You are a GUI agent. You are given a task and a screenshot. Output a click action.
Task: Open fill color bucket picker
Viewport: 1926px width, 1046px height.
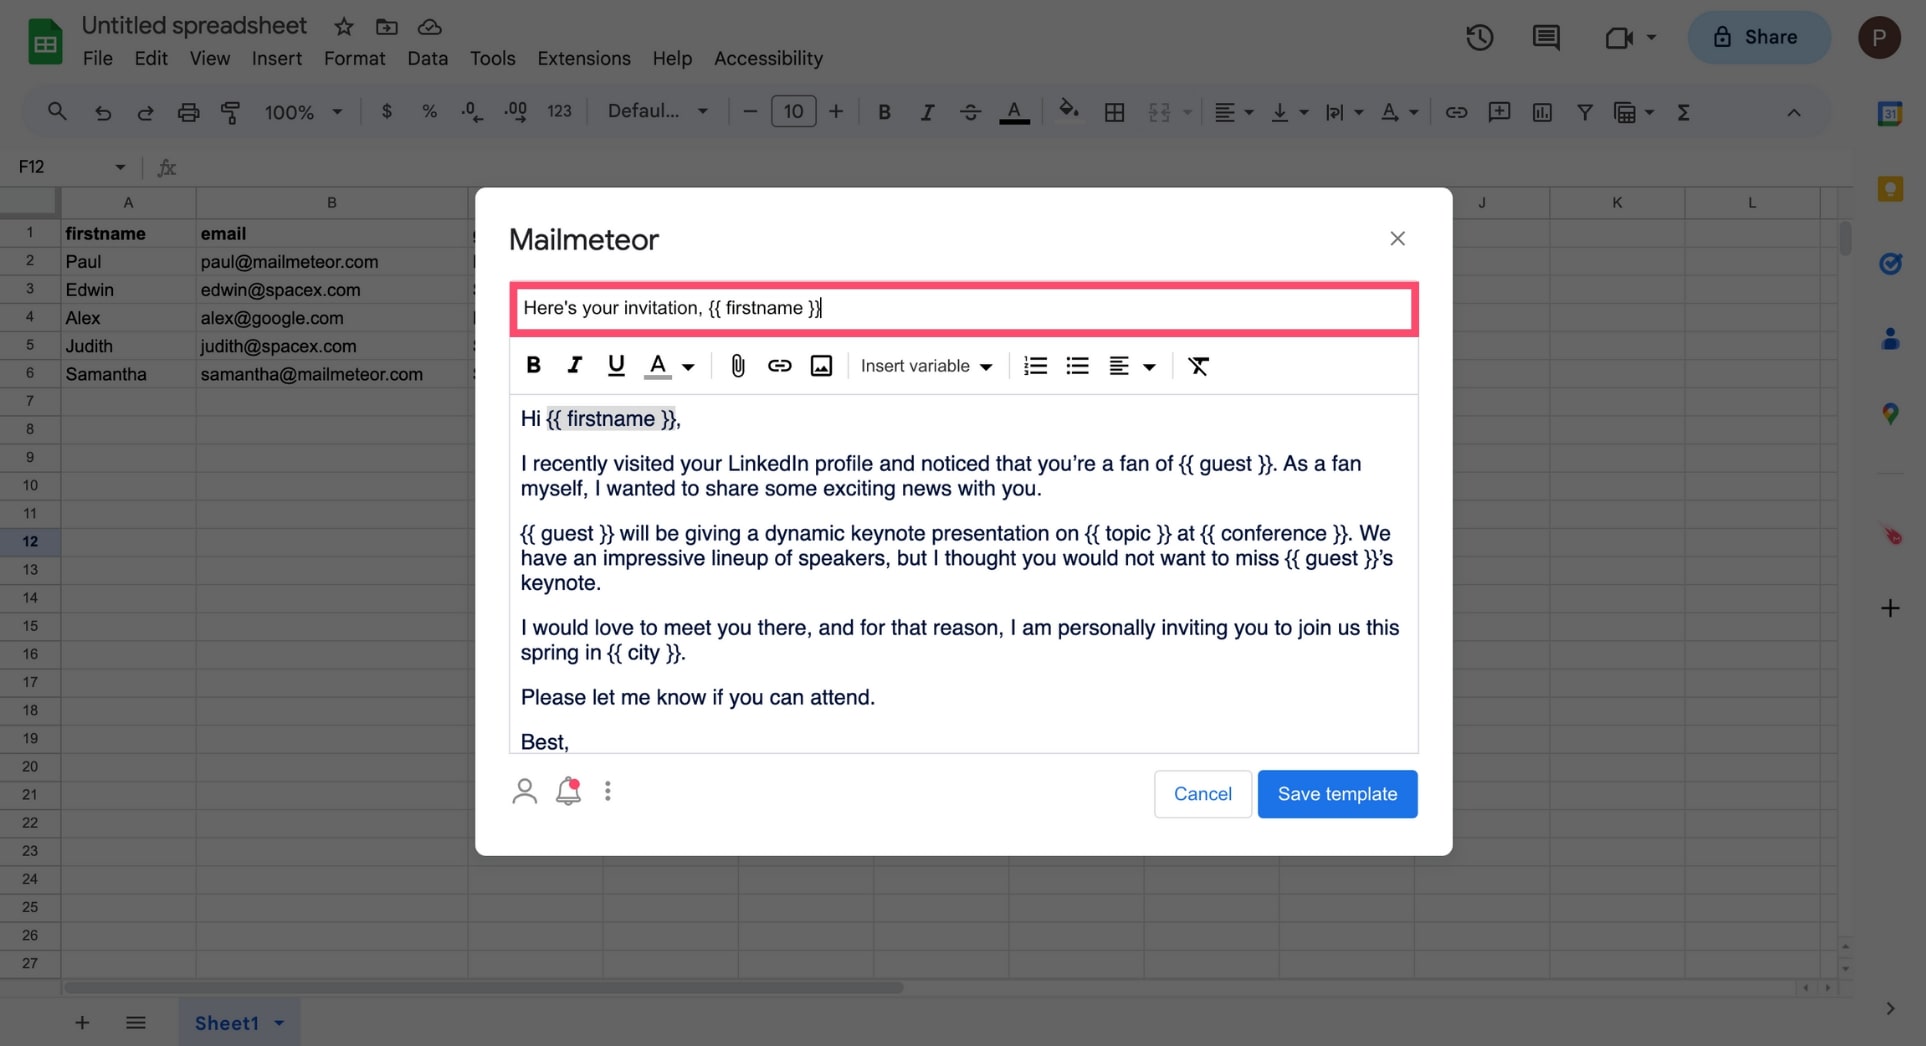click(x=1069, y=110)
